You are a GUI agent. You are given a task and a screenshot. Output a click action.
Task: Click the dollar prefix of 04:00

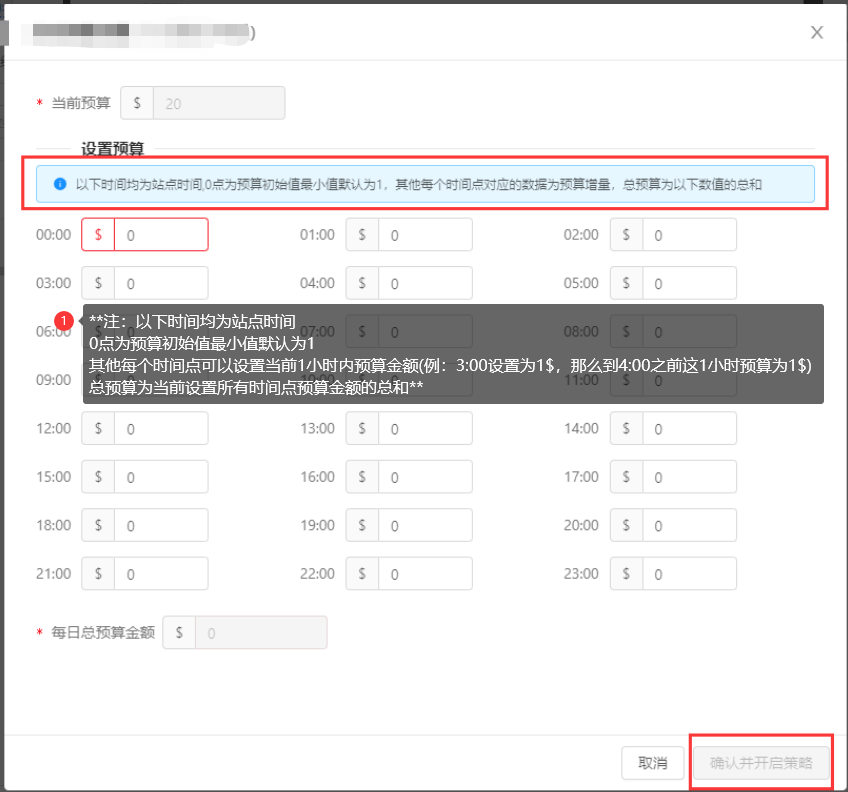coord(362,283)
